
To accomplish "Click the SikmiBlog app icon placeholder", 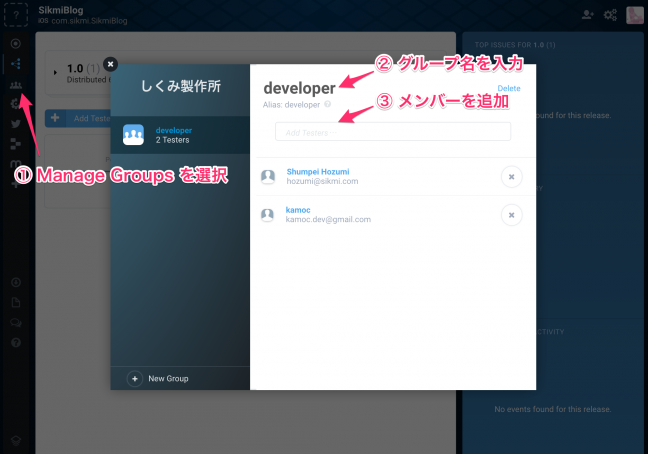I will click(x=14, y=14).
